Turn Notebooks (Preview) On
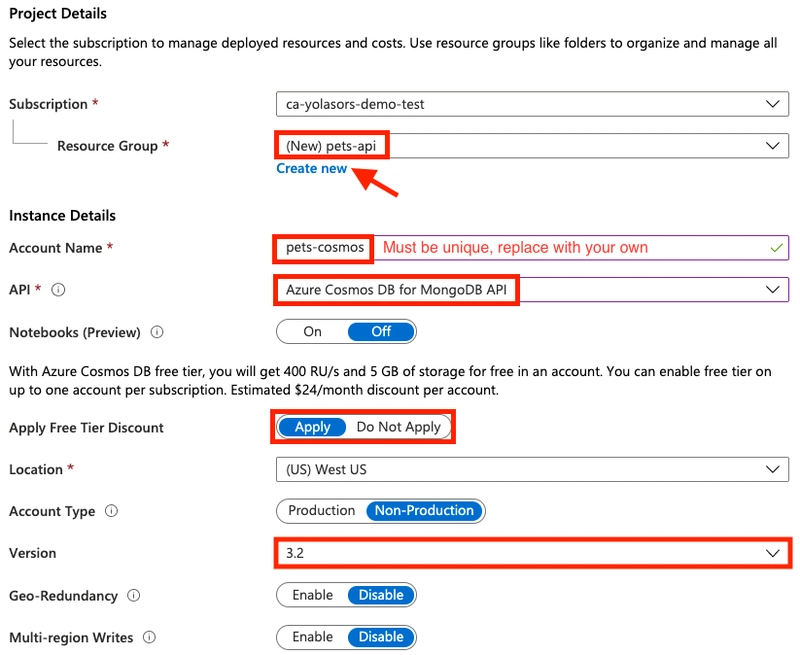 pyautogui.click(x=312, y=332)
